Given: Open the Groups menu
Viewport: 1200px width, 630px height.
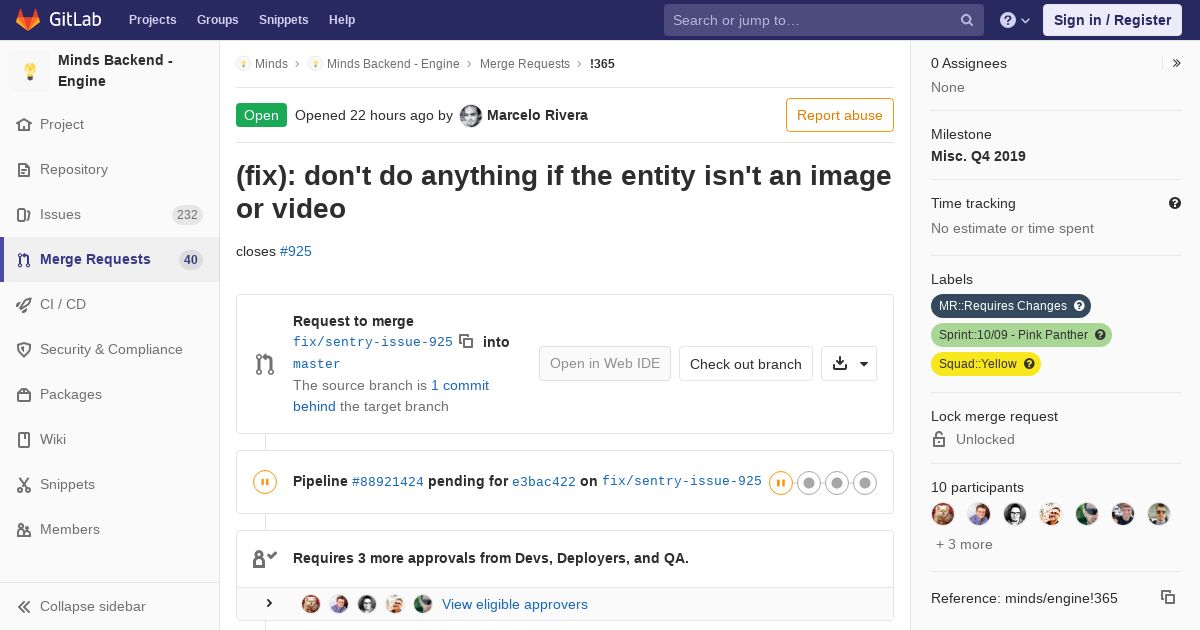Looking at the screenshot, I should [217, 20].
